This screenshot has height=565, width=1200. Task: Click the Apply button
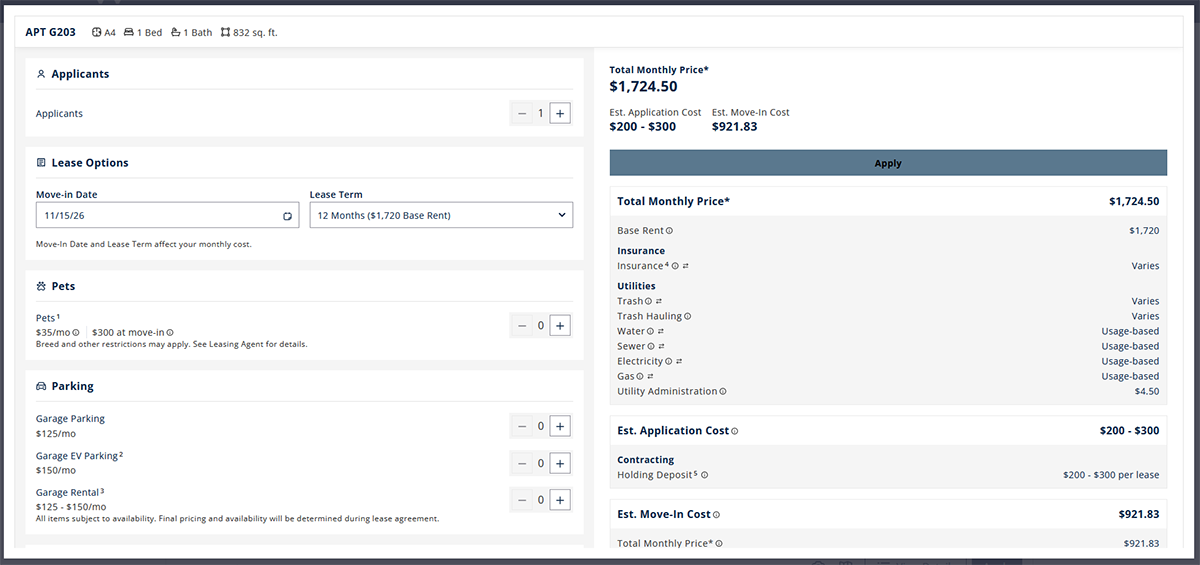(x=888, y=163)
